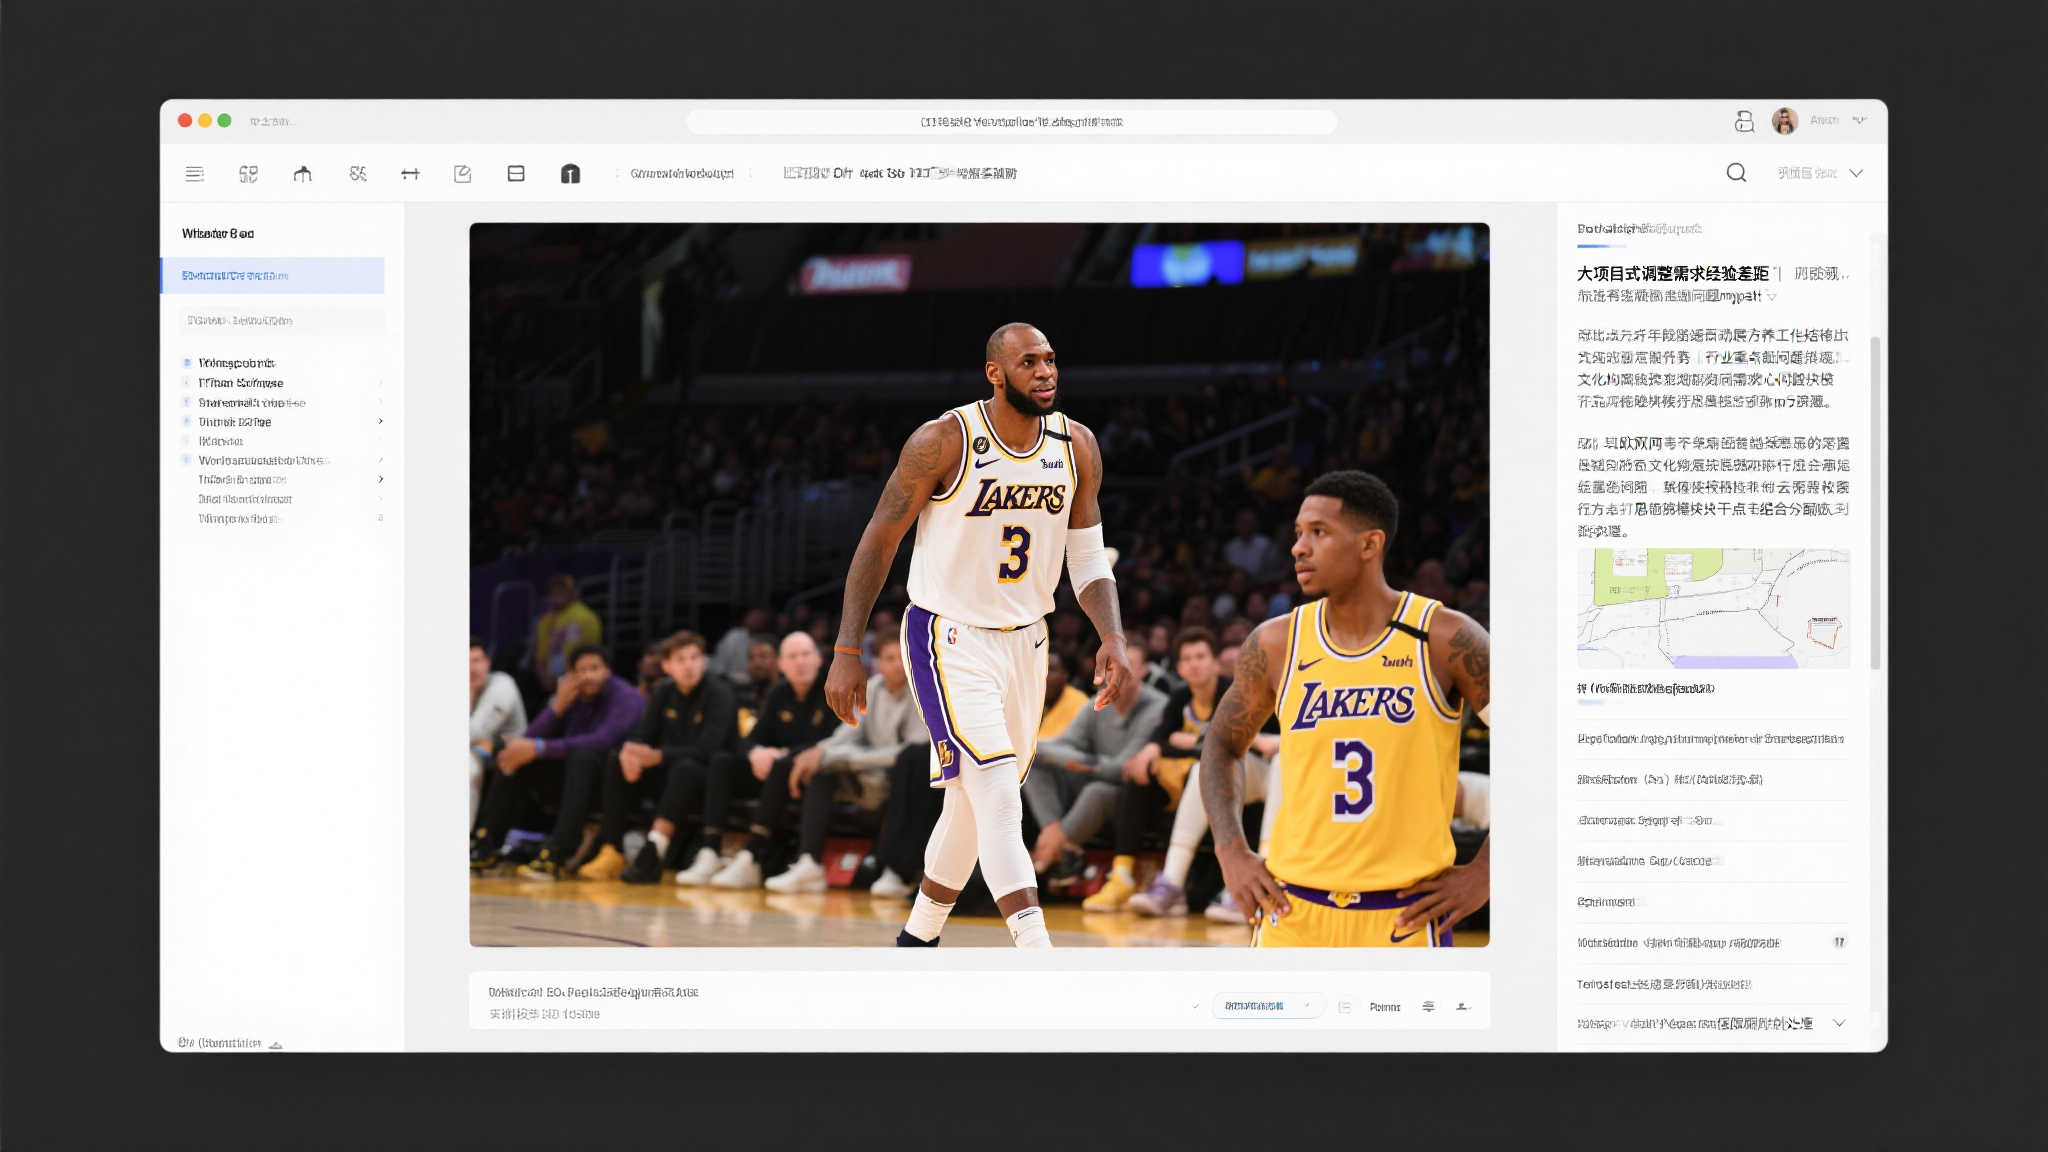This screenshot has height=1152, width=2048.
Task: Click the split-panel rectangle toolbar icon
Action: pyautogui.click(x=516, y=174)
